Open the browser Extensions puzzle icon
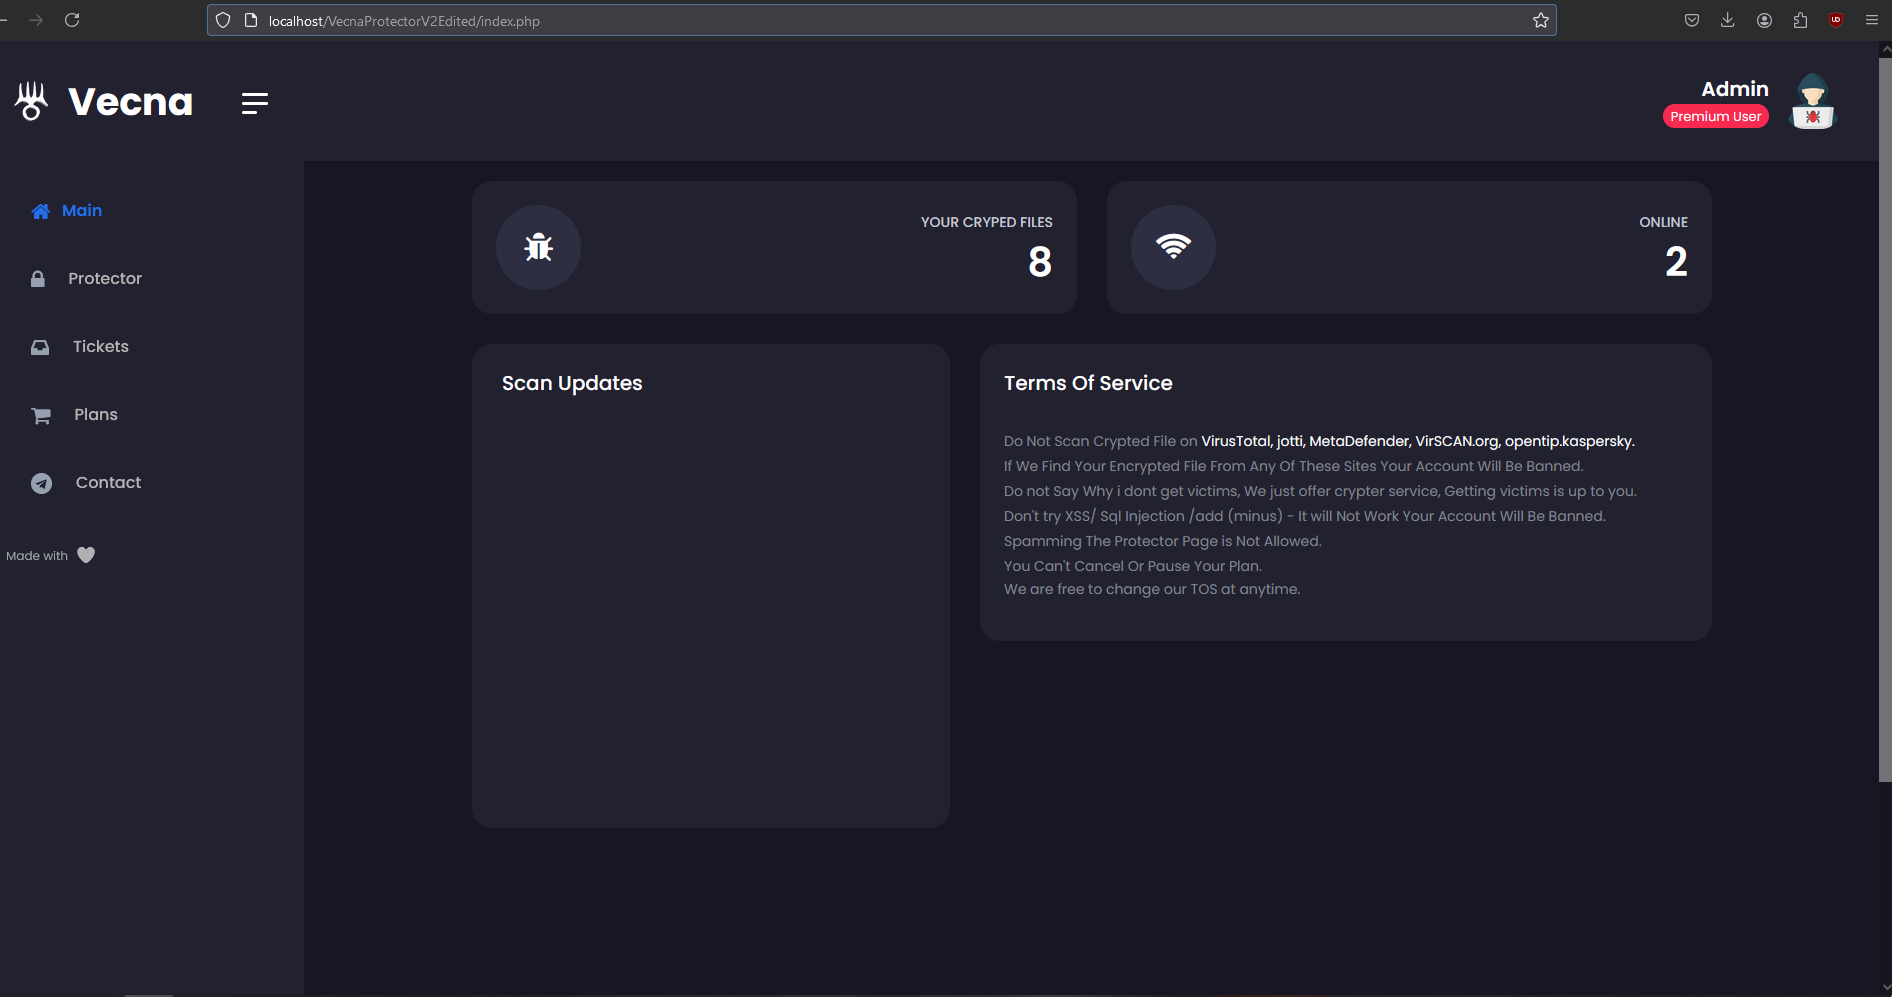This screenshot has height=997, width=1892. pos(1800,20)
